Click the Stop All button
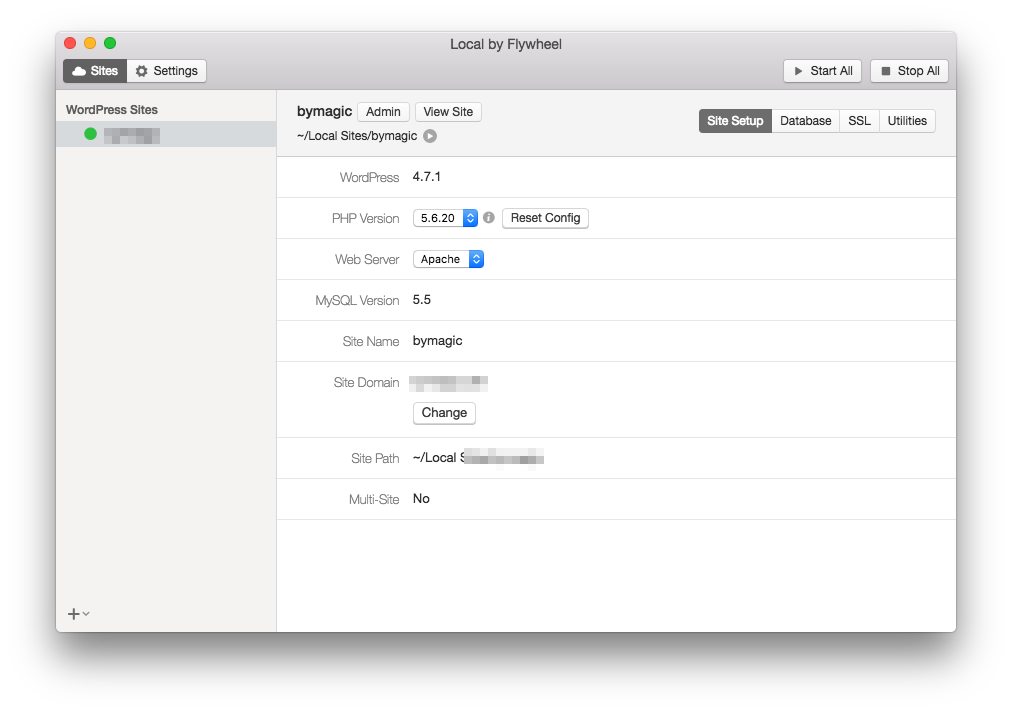 pos(909,71)
